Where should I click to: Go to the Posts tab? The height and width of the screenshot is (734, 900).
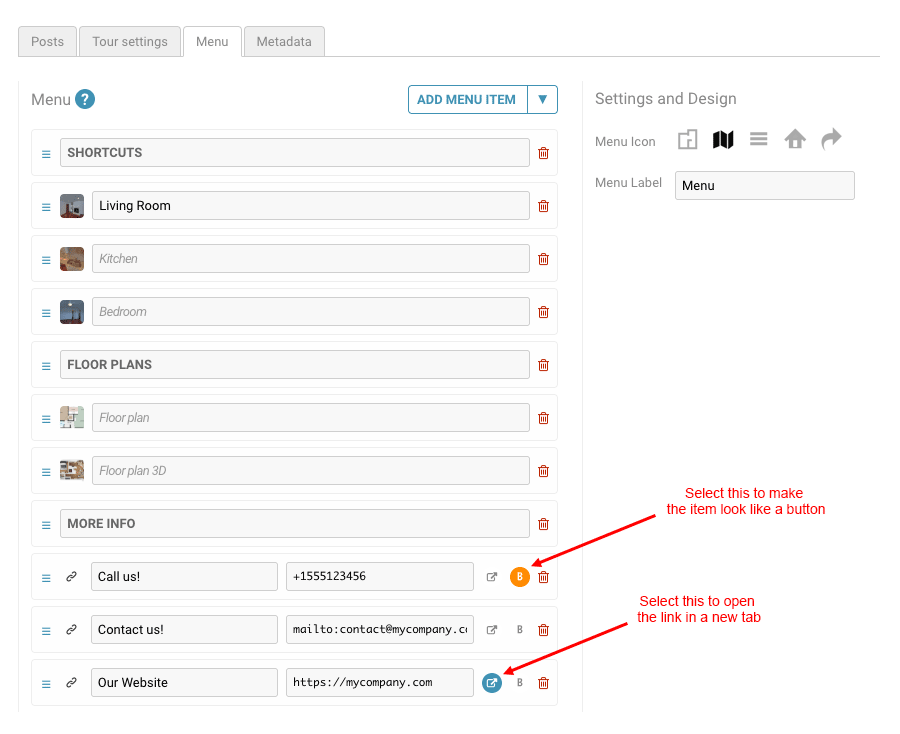[47, 42]
